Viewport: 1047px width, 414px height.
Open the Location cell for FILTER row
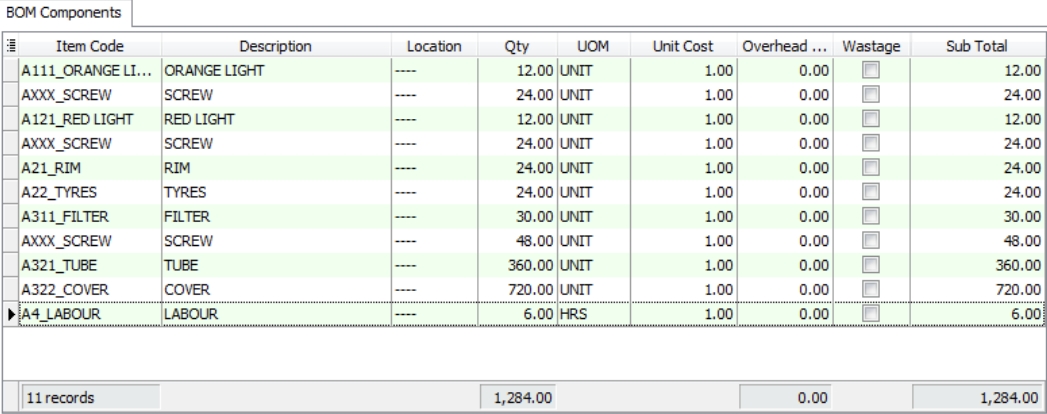coord(434,217)
